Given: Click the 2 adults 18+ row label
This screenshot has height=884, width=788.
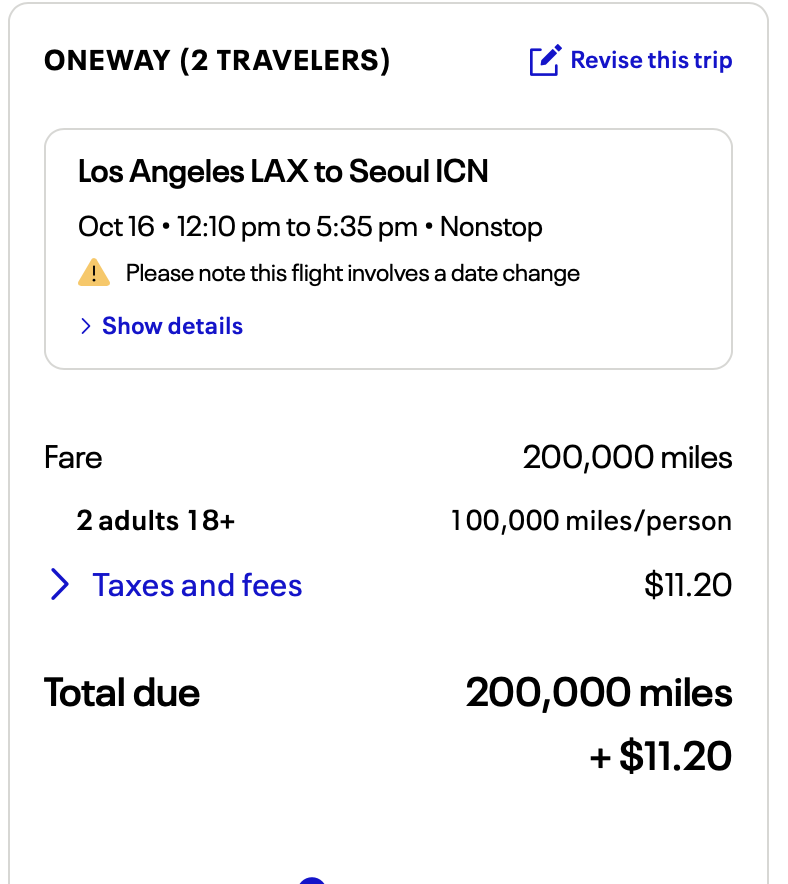Looking at the screenshot, I should (x=155, y=521).
